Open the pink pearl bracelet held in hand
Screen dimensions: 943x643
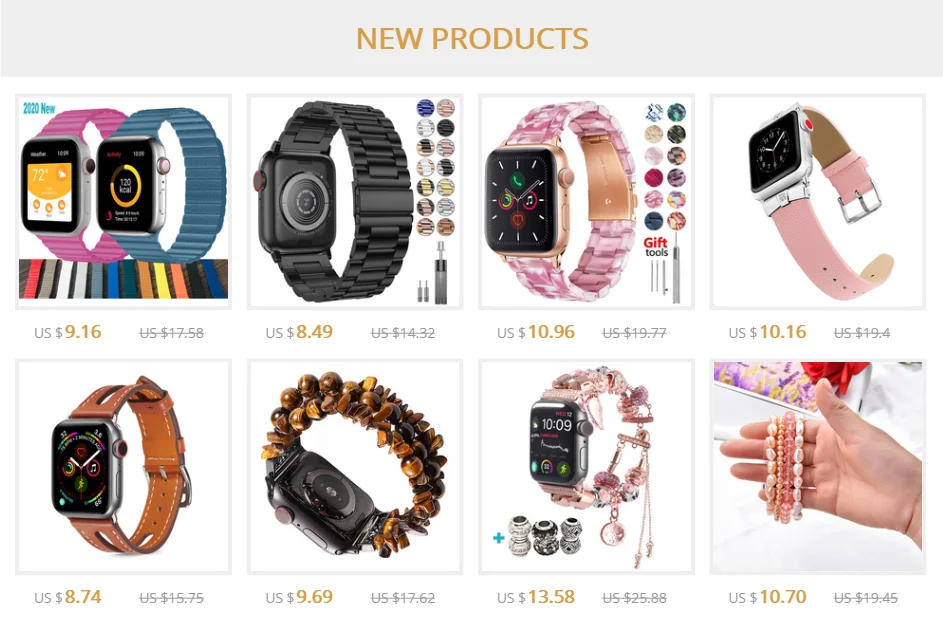click(818, 467)
